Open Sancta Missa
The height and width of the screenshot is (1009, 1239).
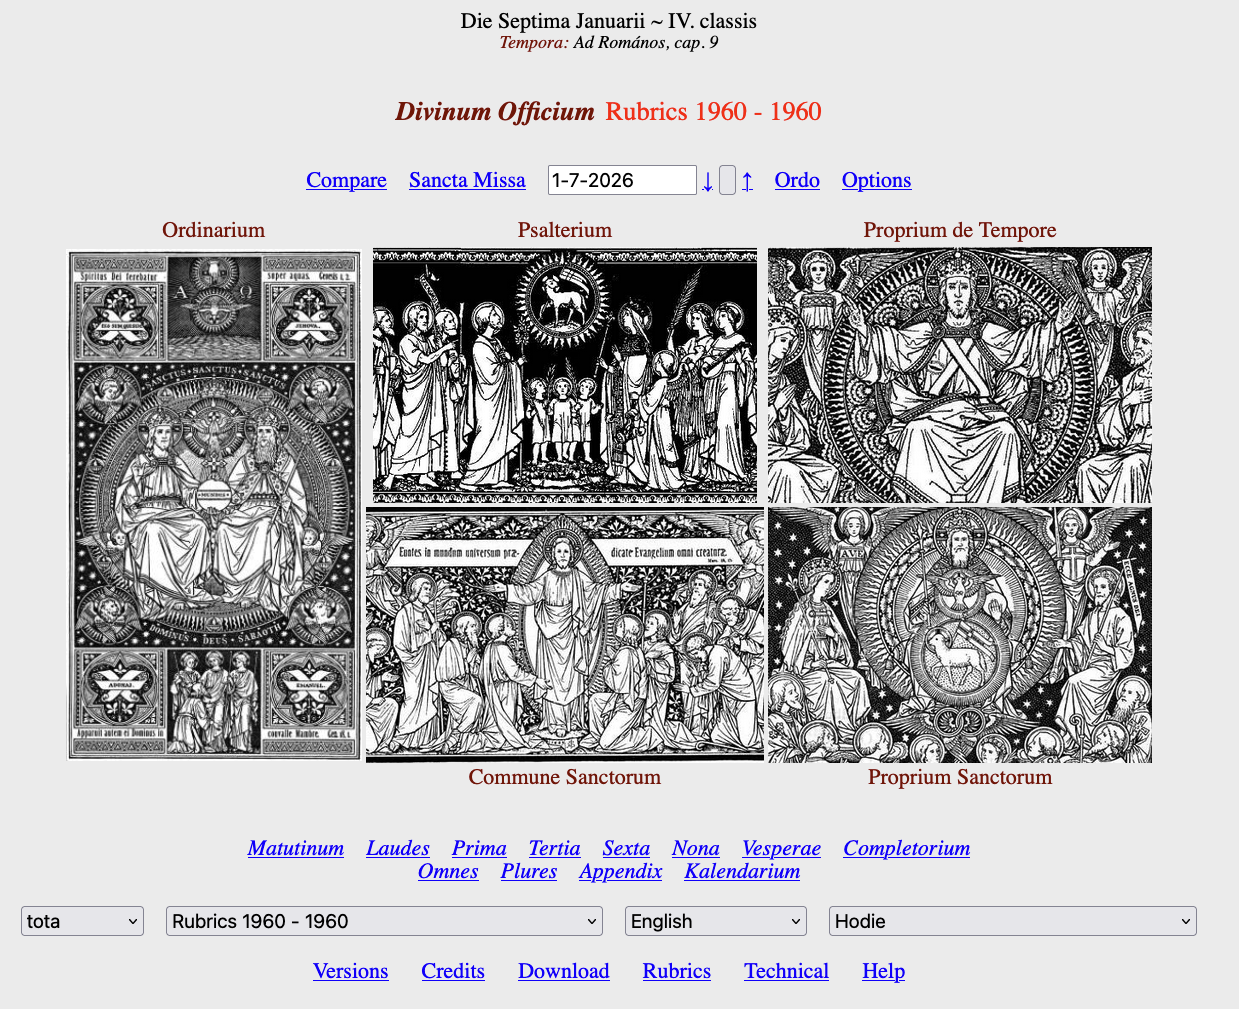tap(467, 180)
